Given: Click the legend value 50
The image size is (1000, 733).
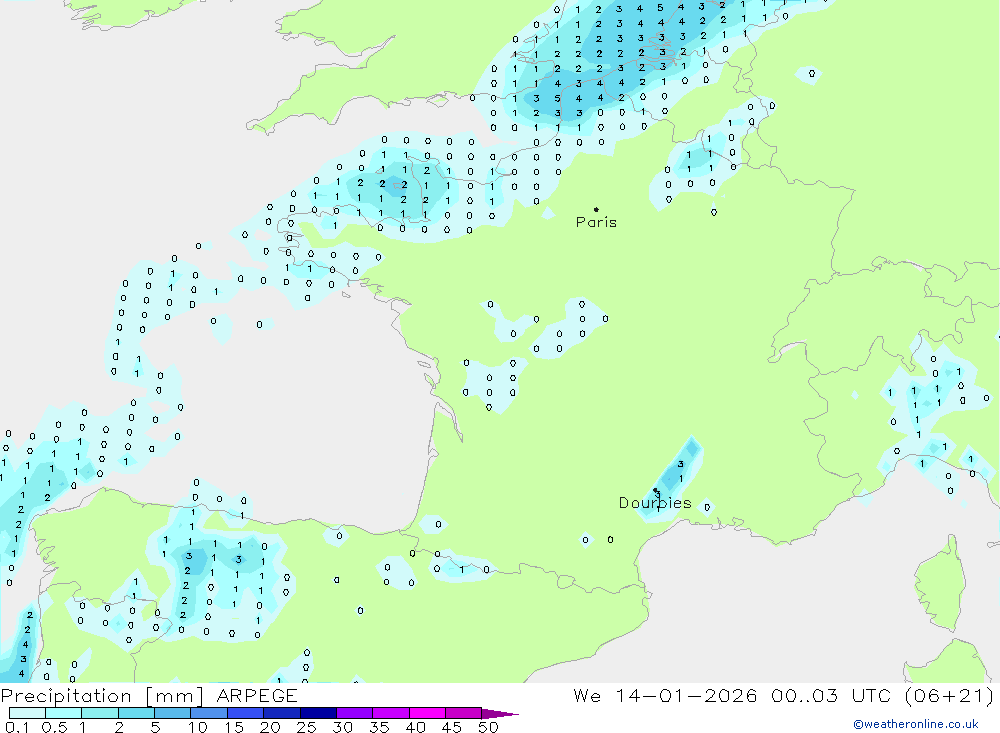Looking at the screenshot, I should [489, 727].
